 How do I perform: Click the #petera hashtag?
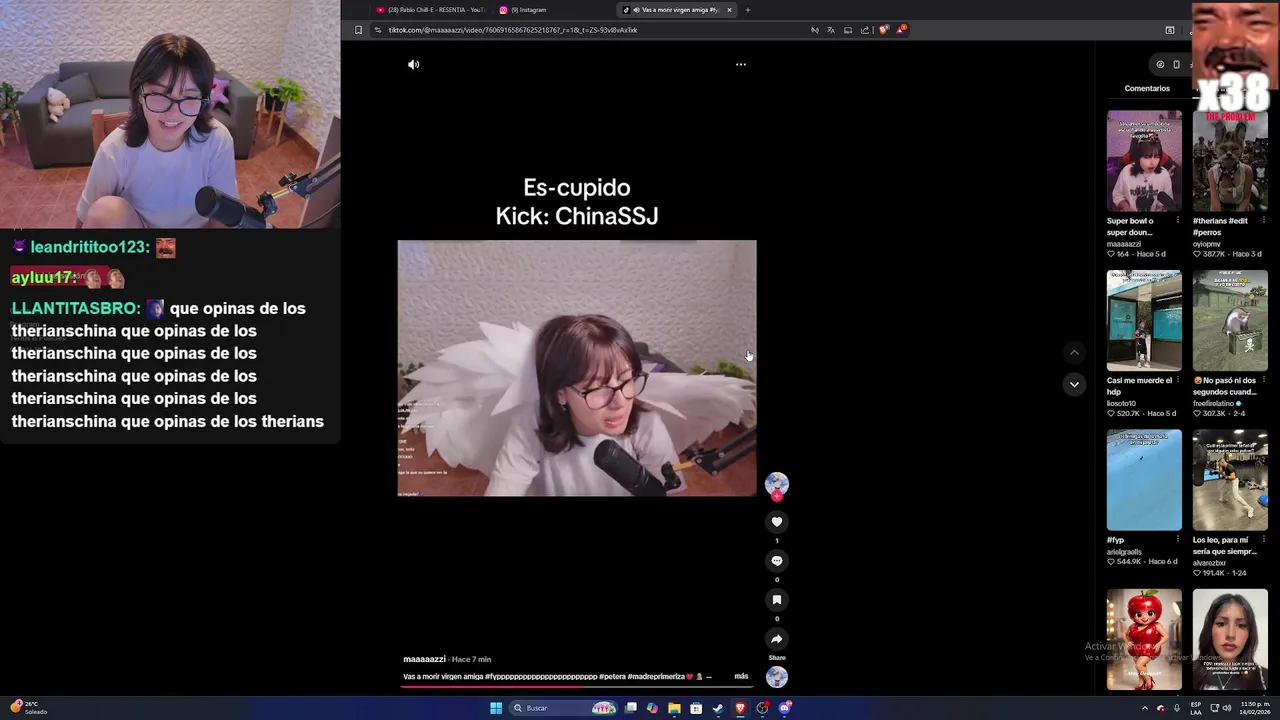(x=611, y=677)
